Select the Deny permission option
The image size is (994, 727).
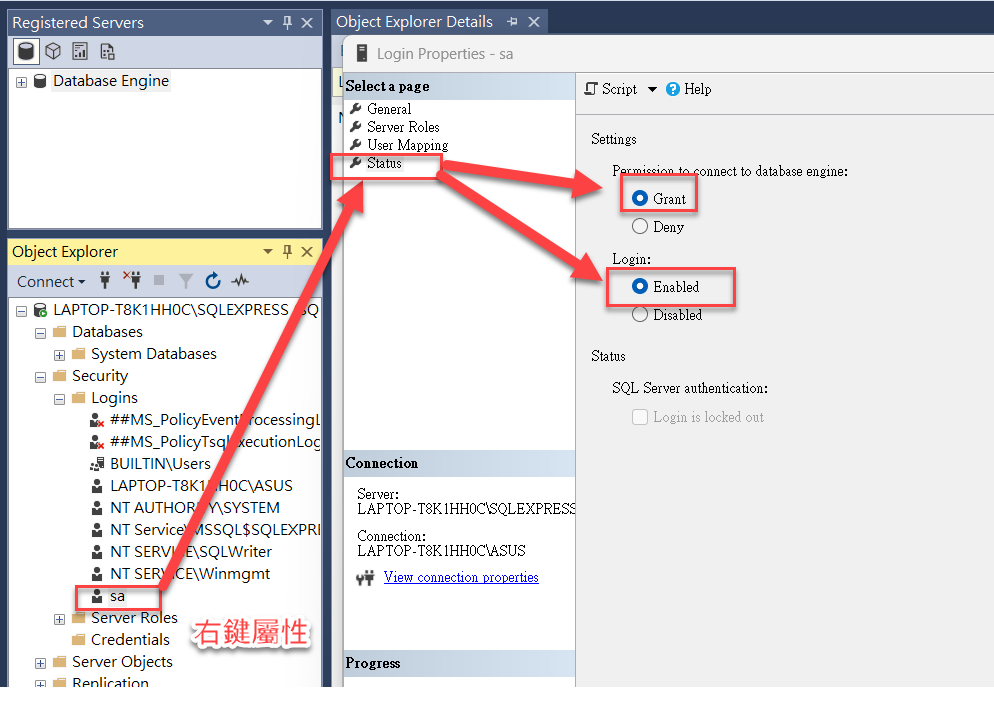point(640,226)
